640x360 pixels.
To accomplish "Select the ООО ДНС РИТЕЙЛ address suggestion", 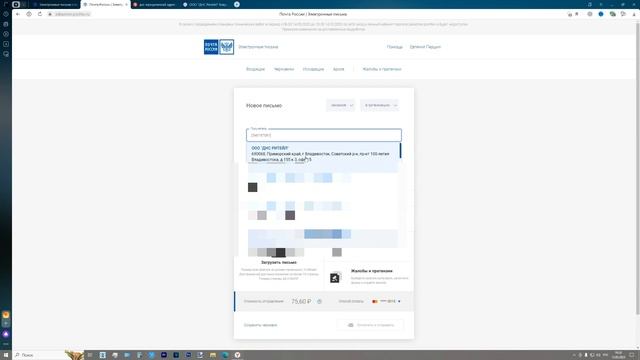I will [323, 154].
